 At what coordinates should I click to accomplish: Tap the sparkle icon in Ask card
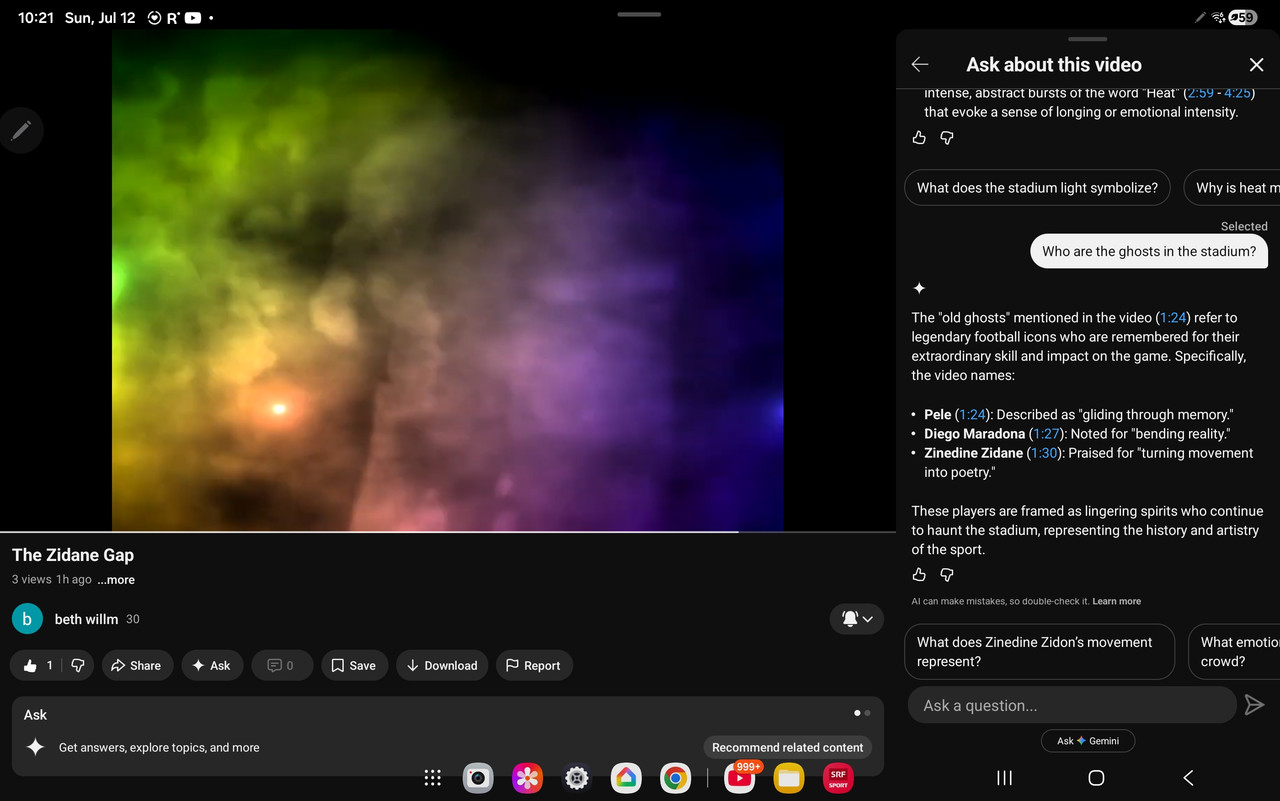[35, 747]
